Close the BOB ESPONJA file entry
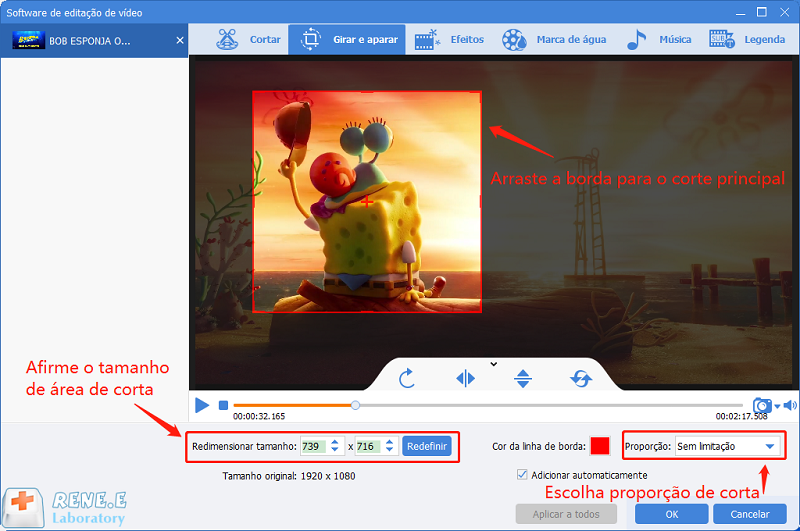This screenshot has height=531, width=800. 180,40
